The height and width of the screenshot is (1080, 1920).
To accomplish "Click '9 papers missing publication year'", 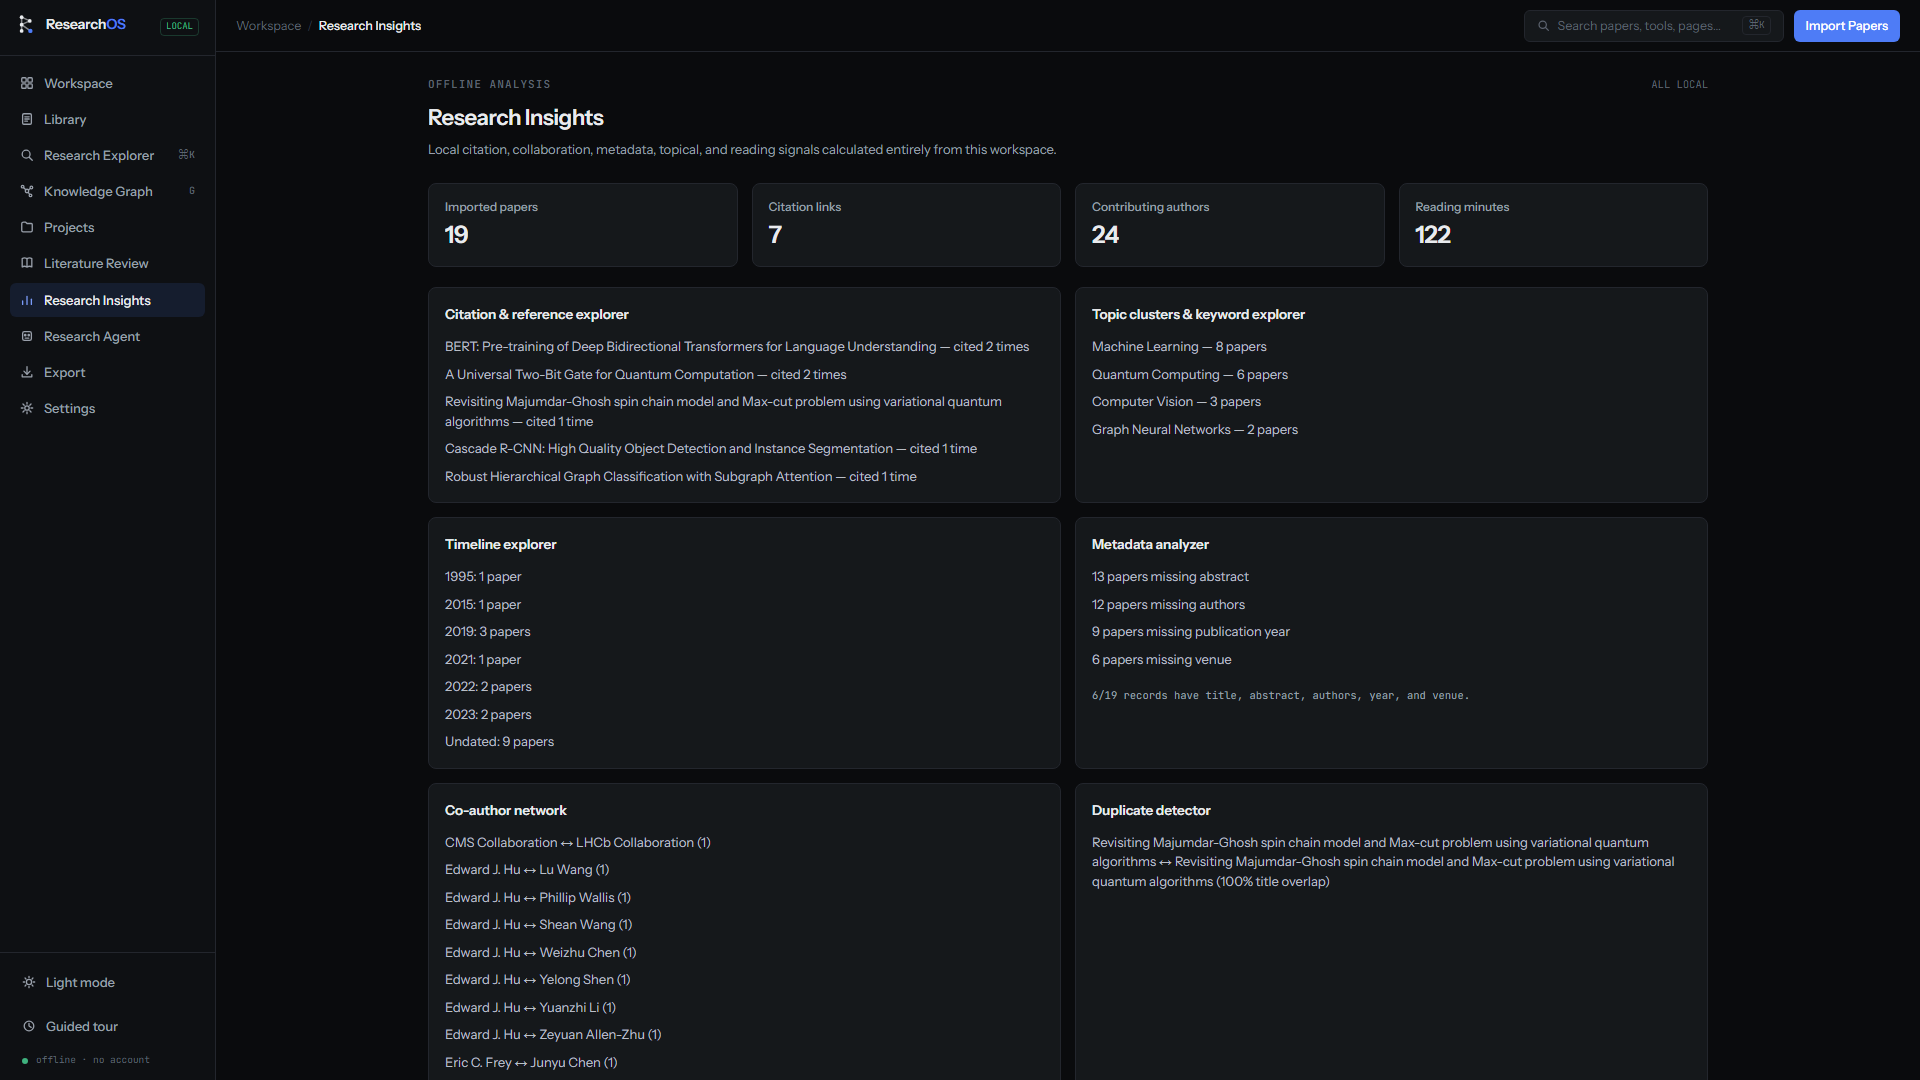I will 1191,632.
